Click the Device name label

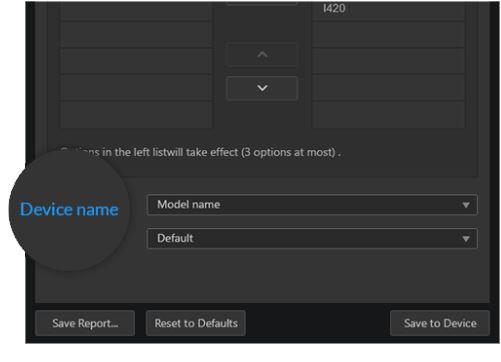69,210
